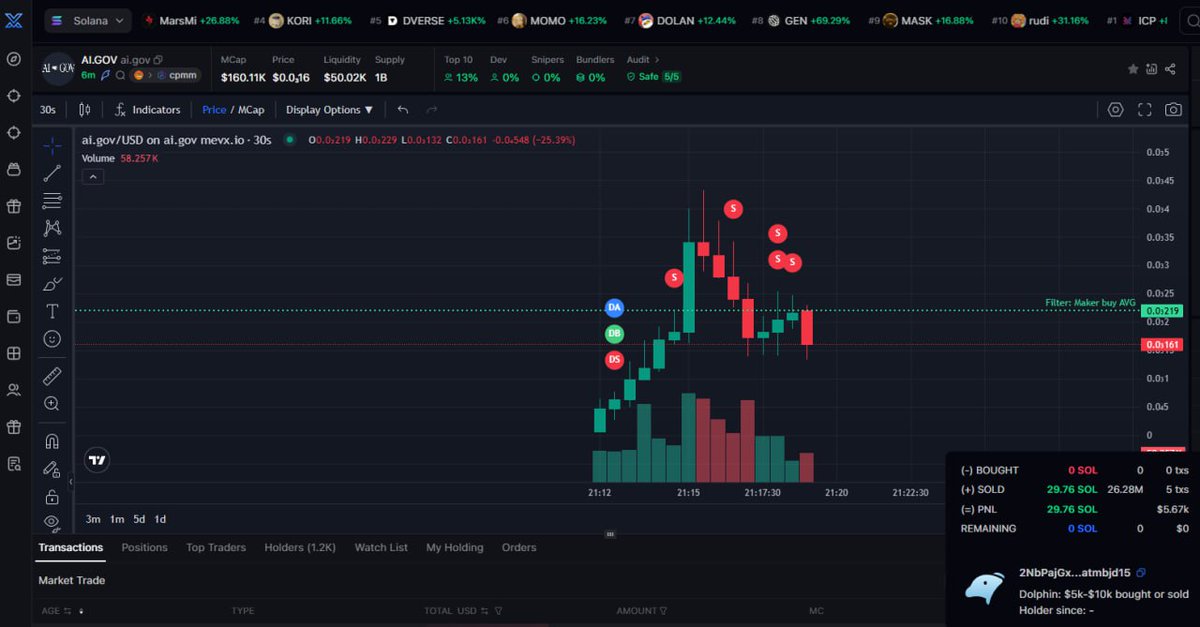This screenshot has height=627, width=1200.
Task: Open trending token MarsMi
Action: (x=192, y=20)
